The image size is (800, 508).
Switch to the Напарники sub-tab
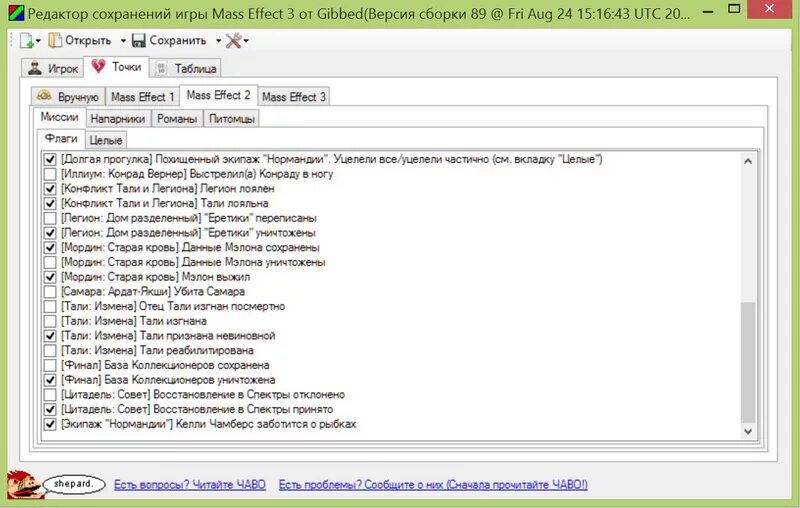118,118
